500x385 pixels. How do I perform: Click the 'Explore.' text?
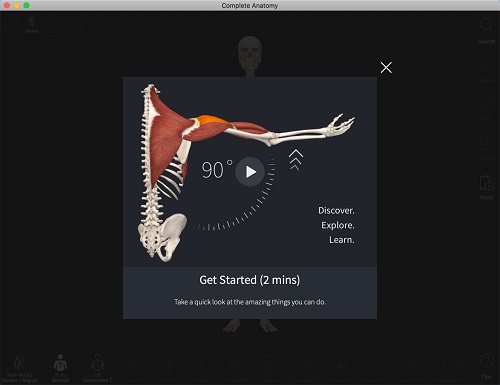click(338, 225)
